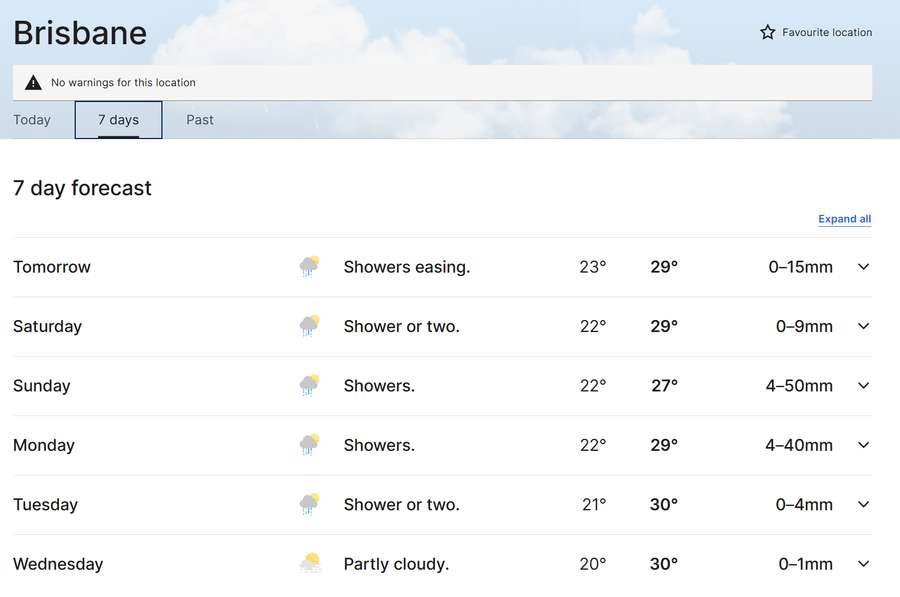This screenshot has height=597, width=900.
Task: Click the warning alert icon
Action: point(33,81)
